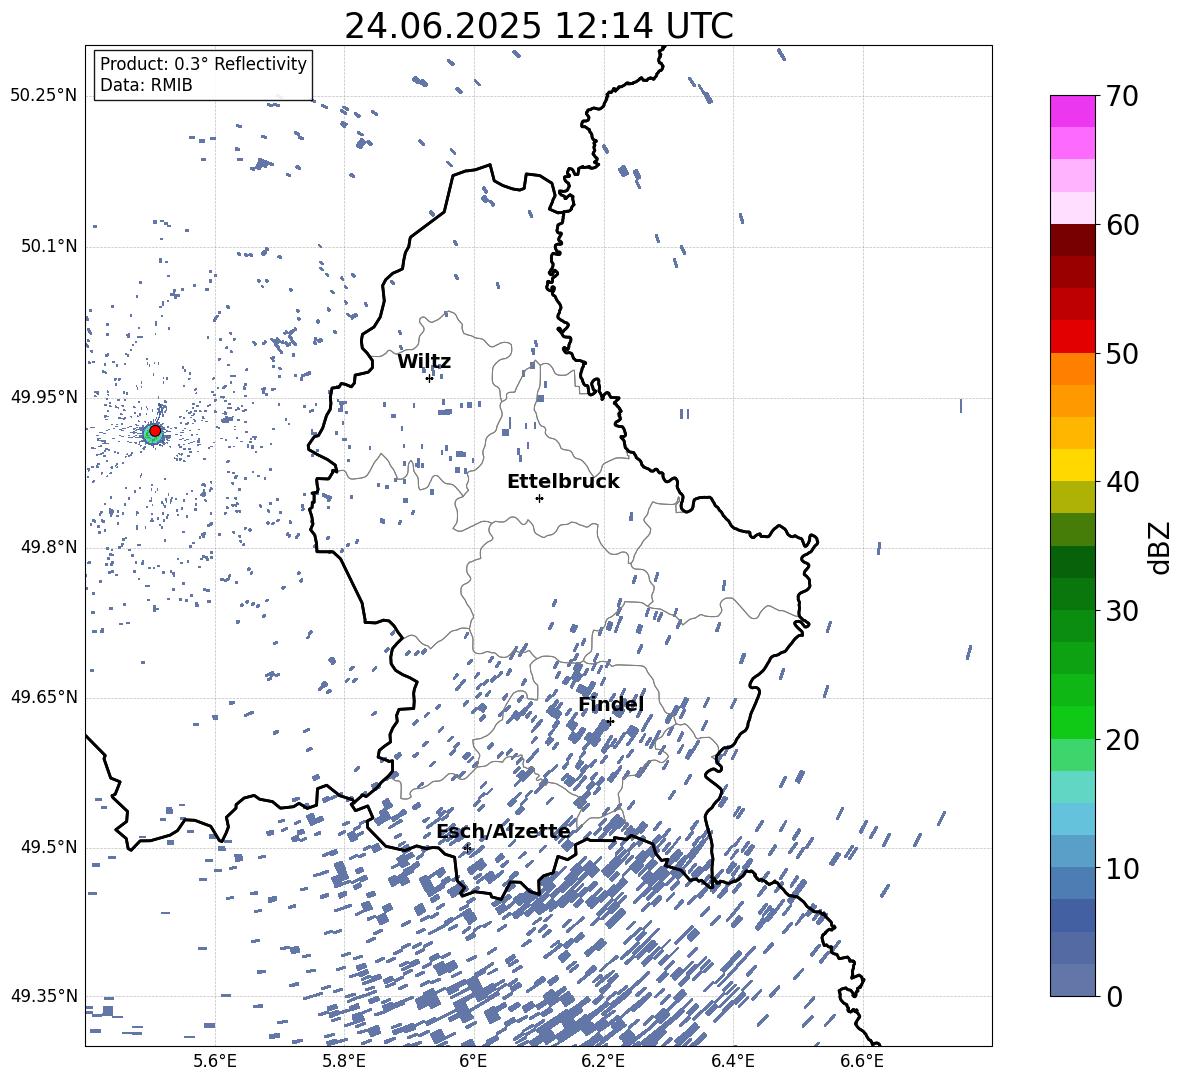The width and height of the screenshot is (1184, 1081).
Task: Click the 5.8°E longitude label
Action: pos(344,1061)
